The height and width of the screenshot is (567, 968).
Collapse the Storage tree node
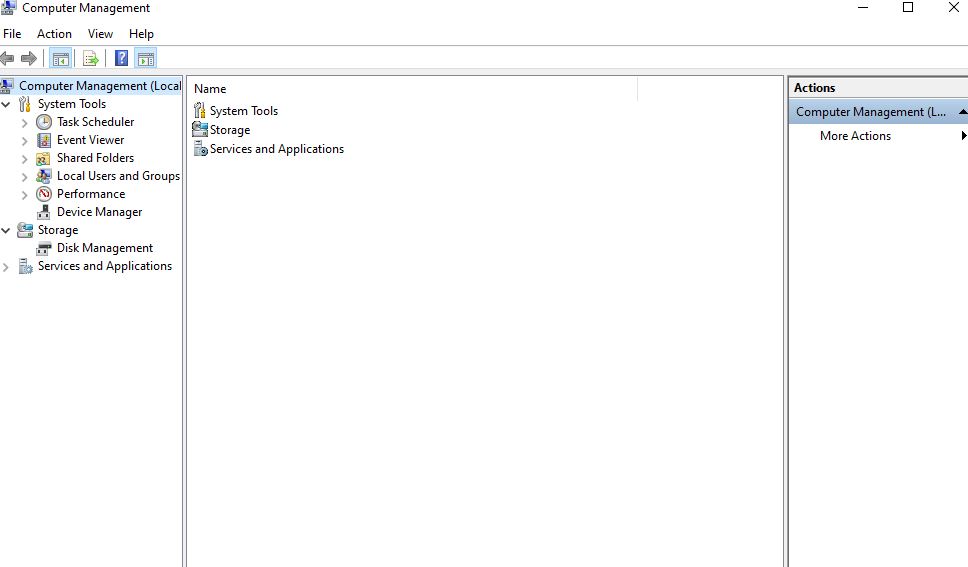coord(6,230)
